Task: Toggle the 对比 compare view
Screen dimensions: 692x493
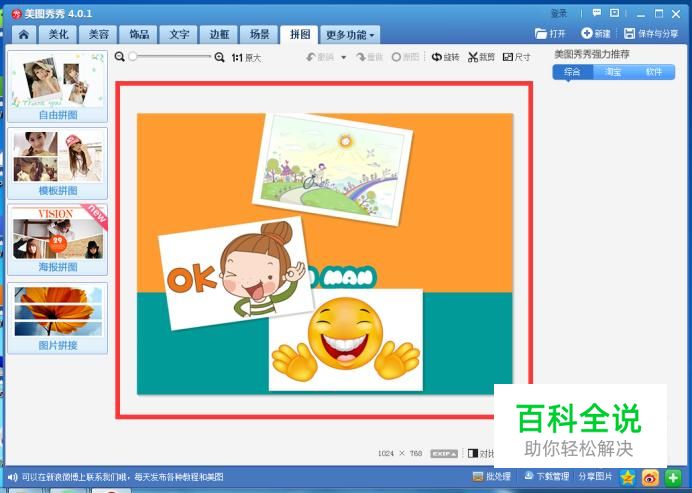Action: (480, 453)
